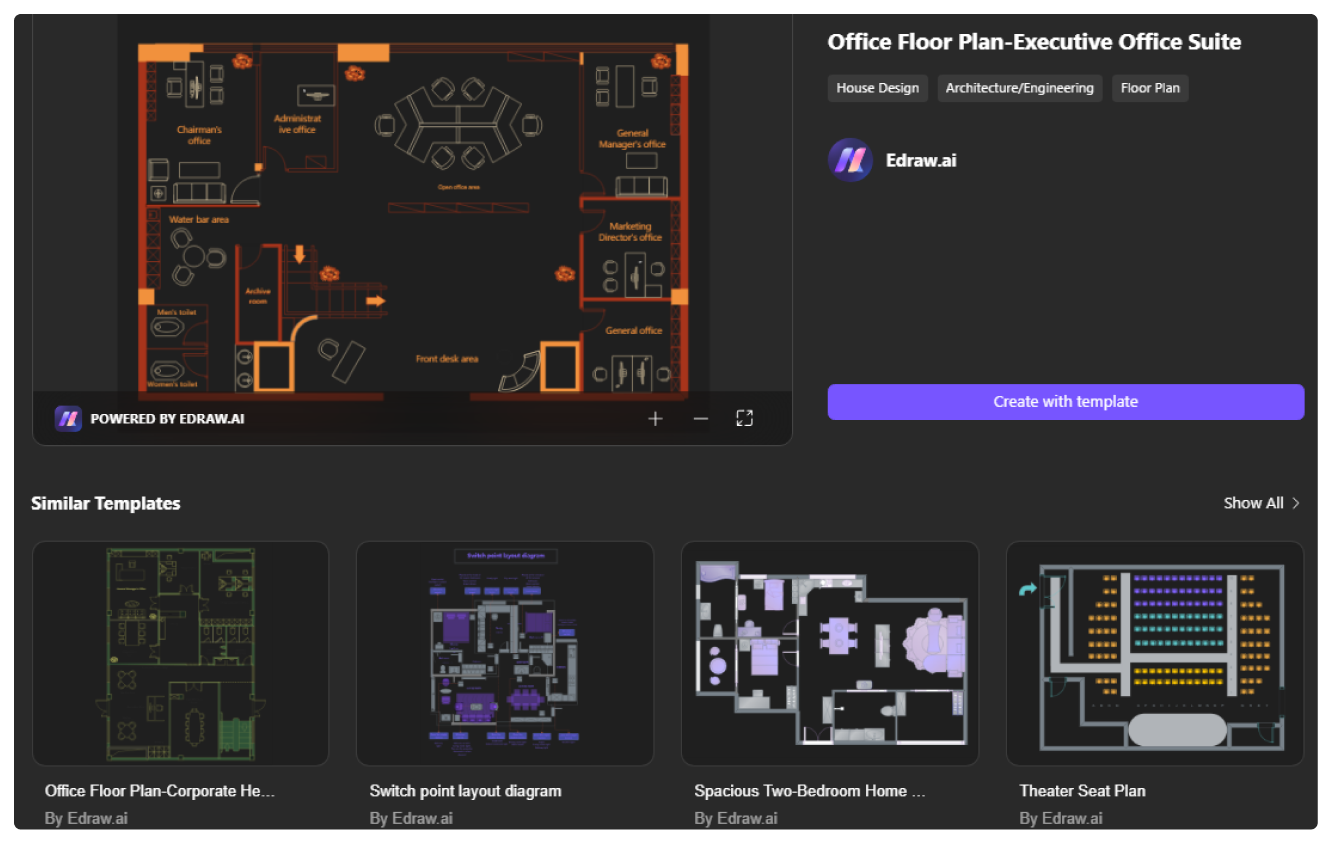Click the Edraw.ai author avatar icon
The image size is (1332, 844).
point(850,160)
